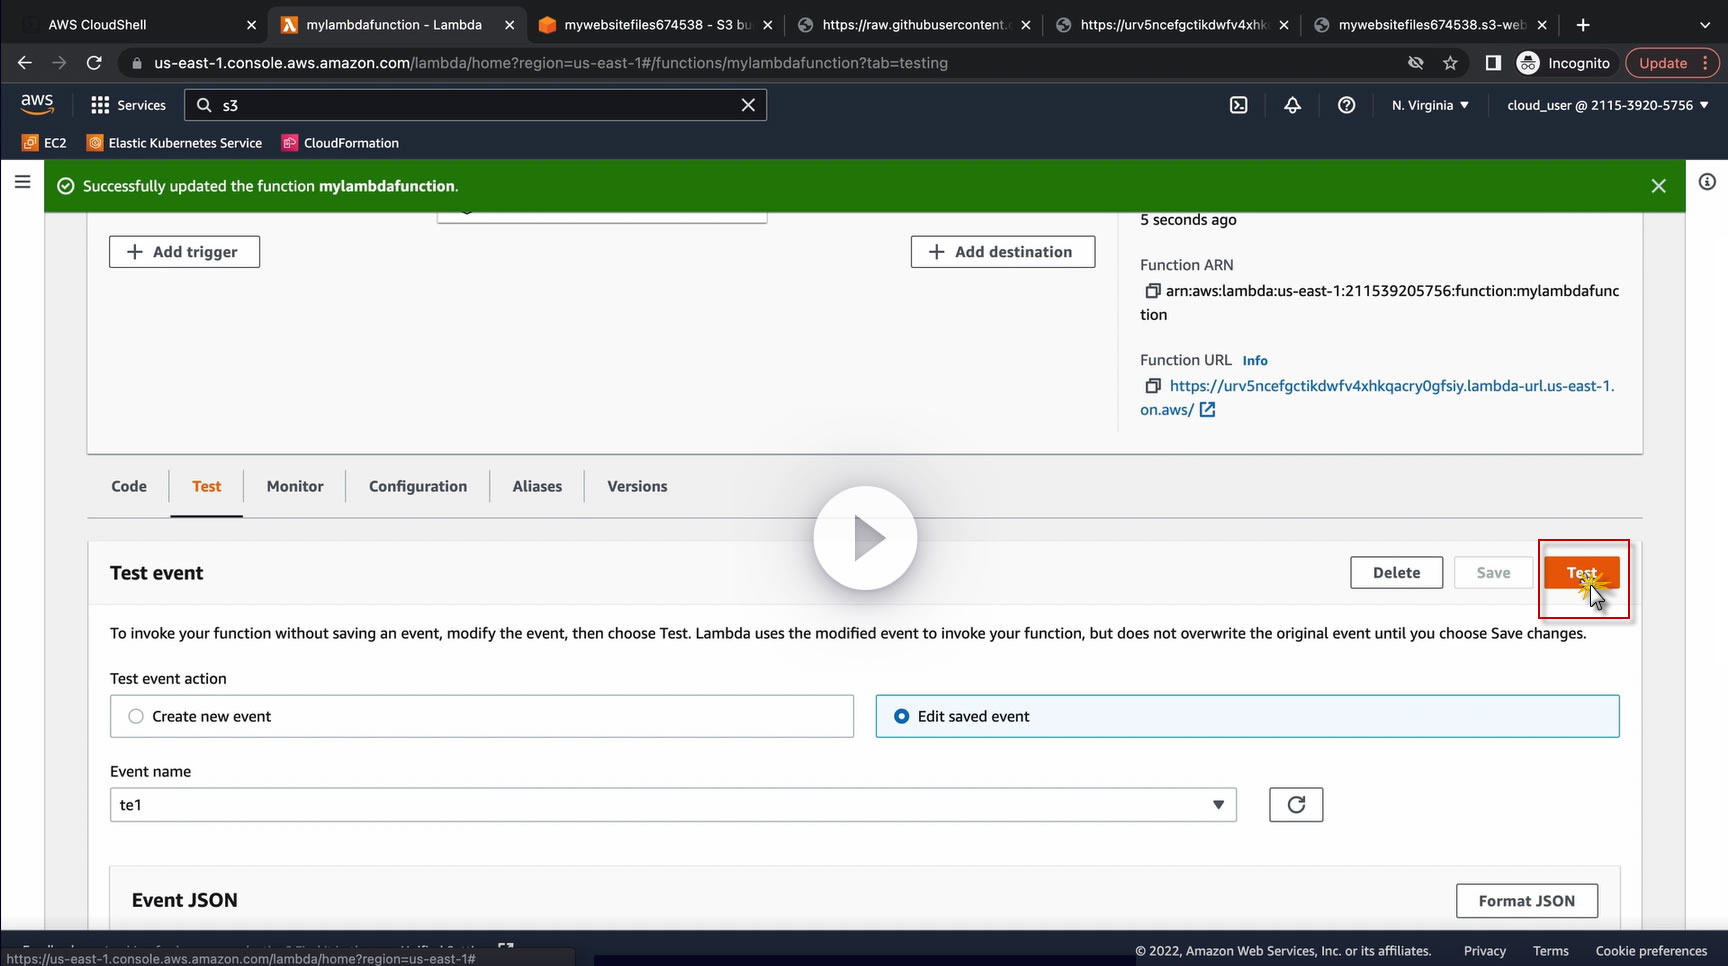1728x966 pixels.
Task: Open the N. Virginia region selector
Action: click(x=1430, y=105)
